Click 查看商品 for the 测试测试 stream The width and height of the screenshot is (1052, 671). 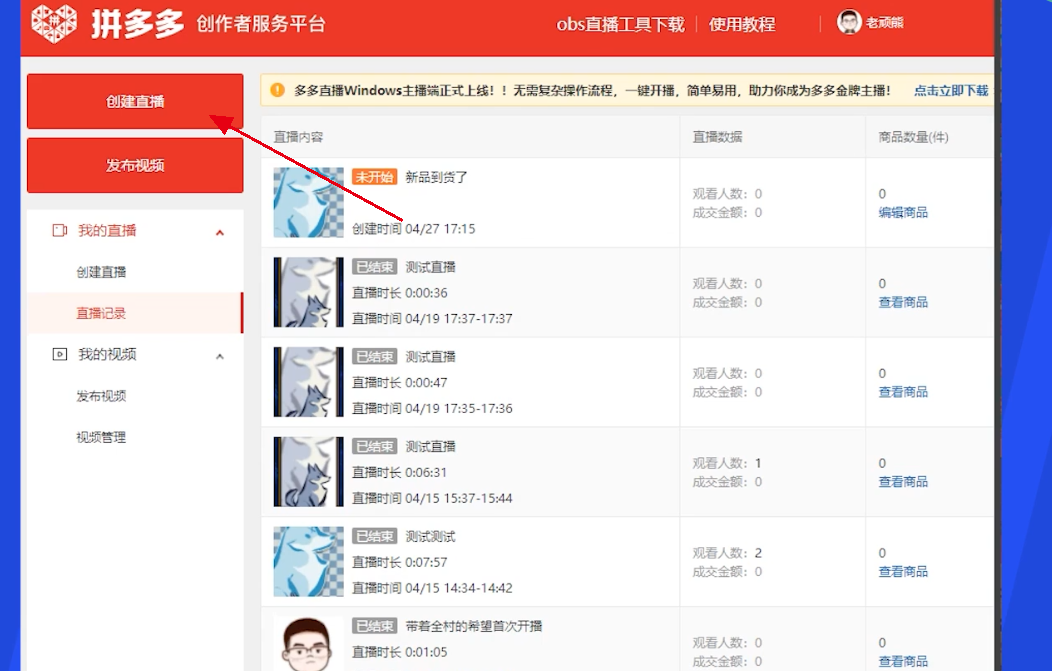coord(903,571)
